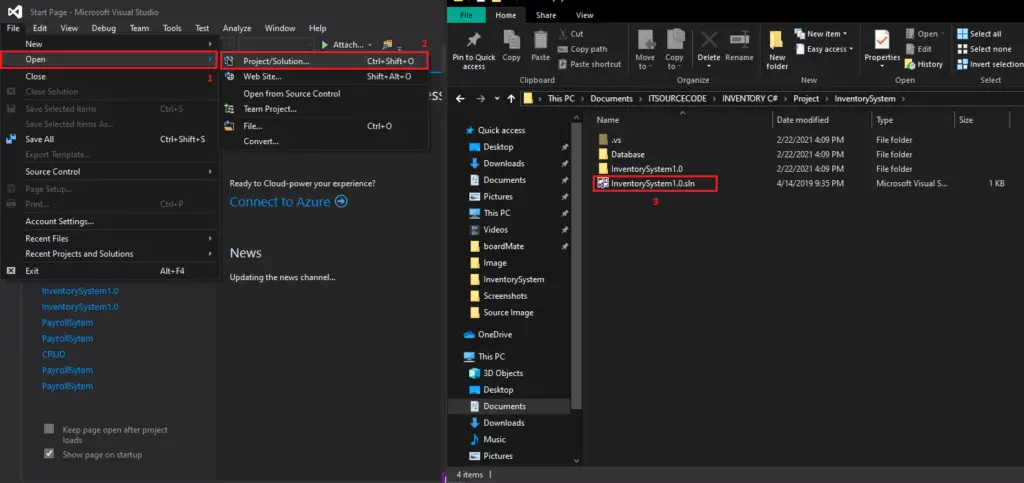Click the Paste icon in Clipboard group
Viewport: 1024px width, 483px height.
click(540, 40)
